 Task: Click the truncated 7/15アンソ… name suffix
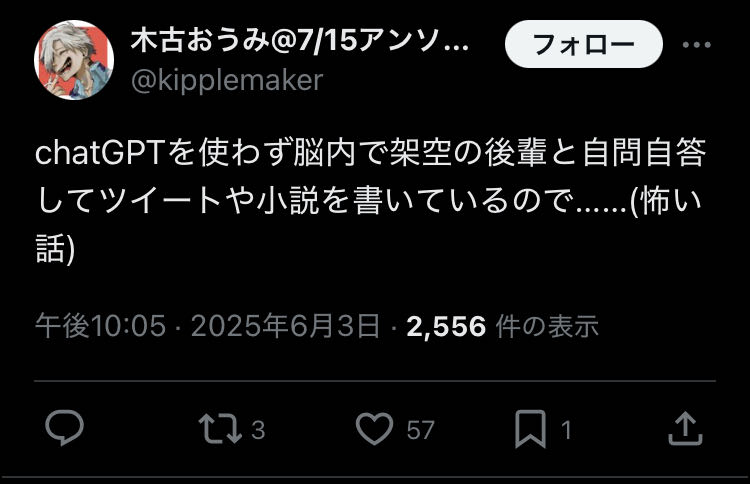point(383,40)
